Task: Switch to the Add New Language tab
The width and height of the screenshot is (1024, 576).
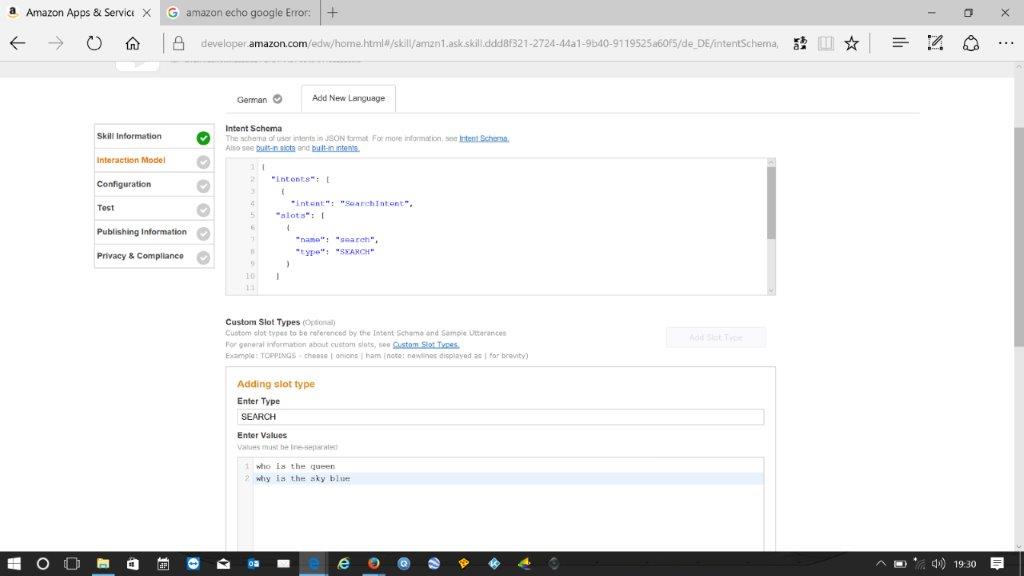Action: (x=348, y=98)
